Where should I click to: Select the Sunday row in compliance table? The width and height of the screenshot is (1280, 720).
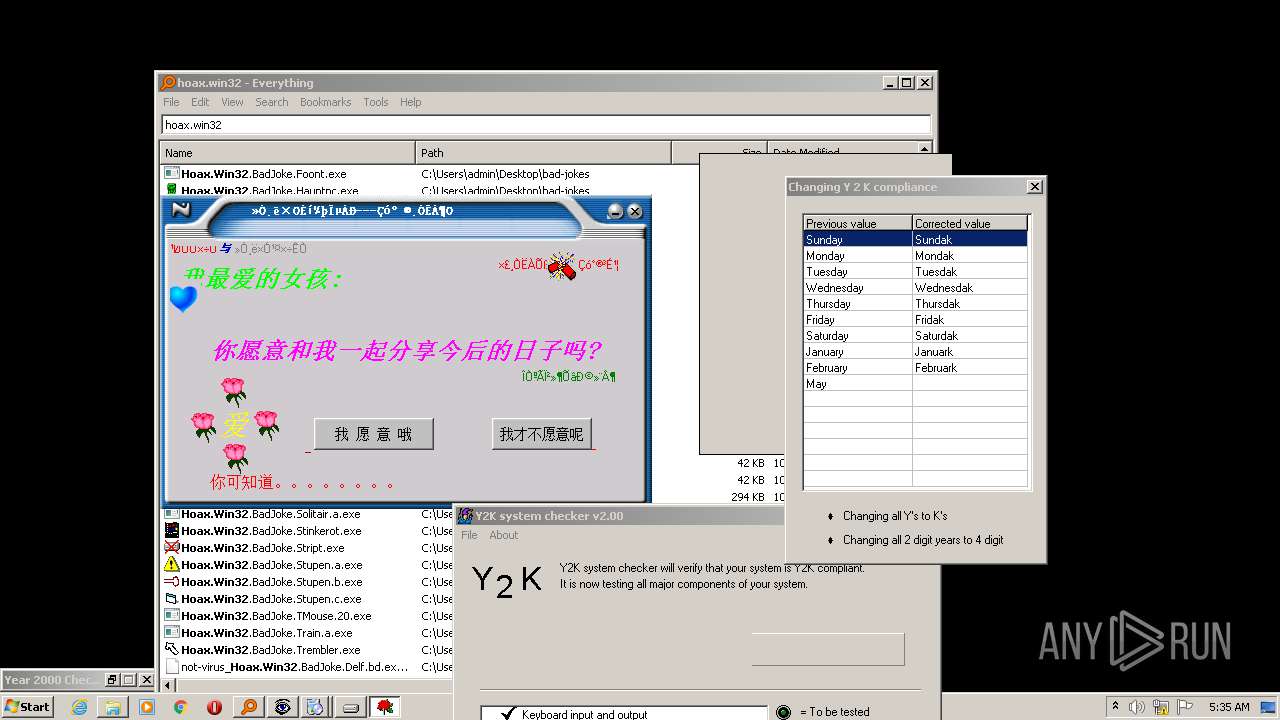(x=915, y=239)
